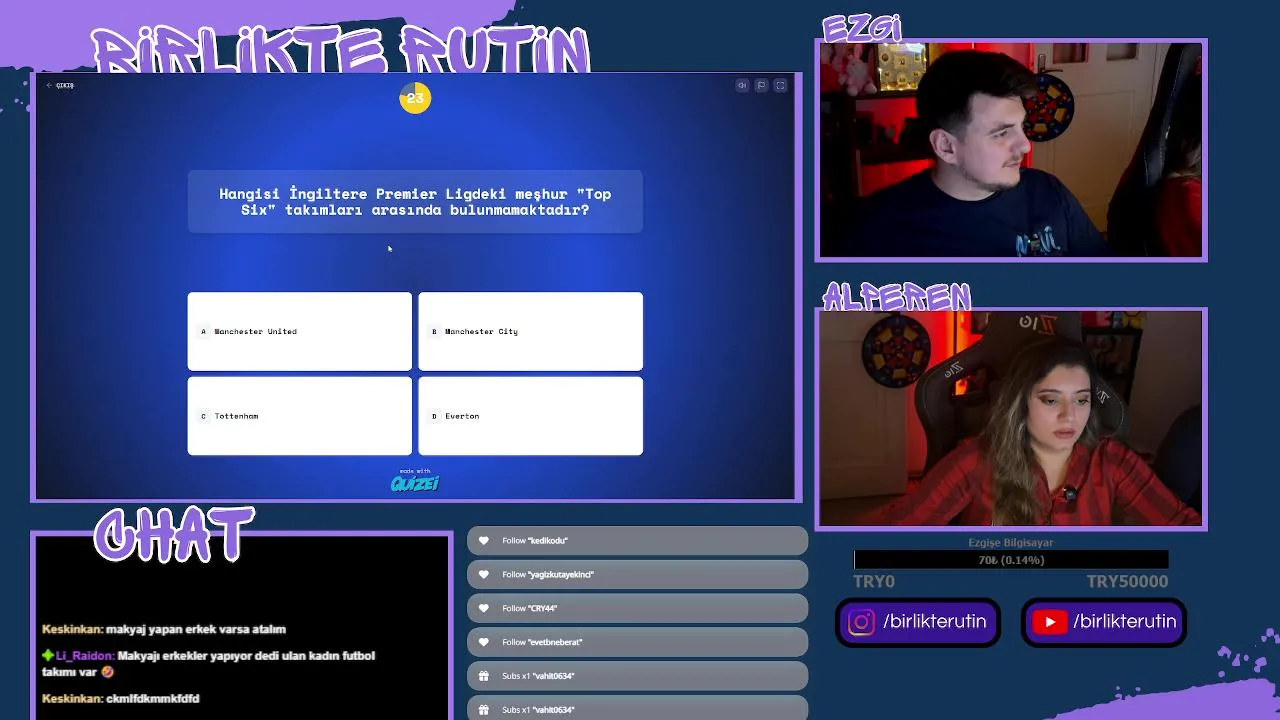Screen dimensions: 1280x720
Task: Click the yellow countdown timer showing 23
Action: [415, 98]
